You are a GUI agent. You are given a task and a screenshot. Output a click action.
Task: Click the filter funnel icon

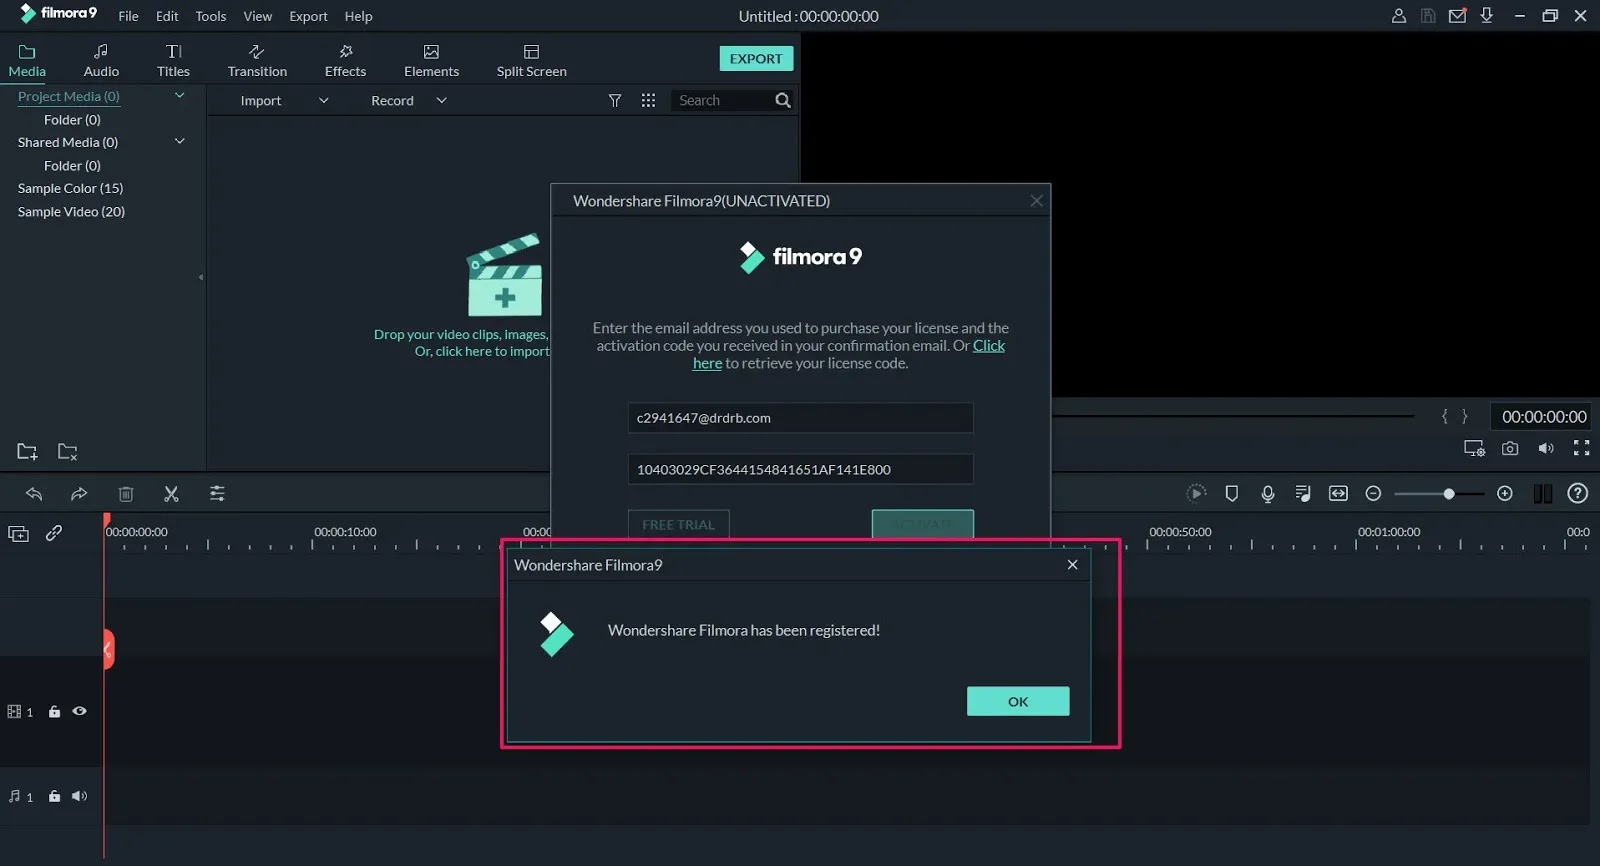(615, 100)
